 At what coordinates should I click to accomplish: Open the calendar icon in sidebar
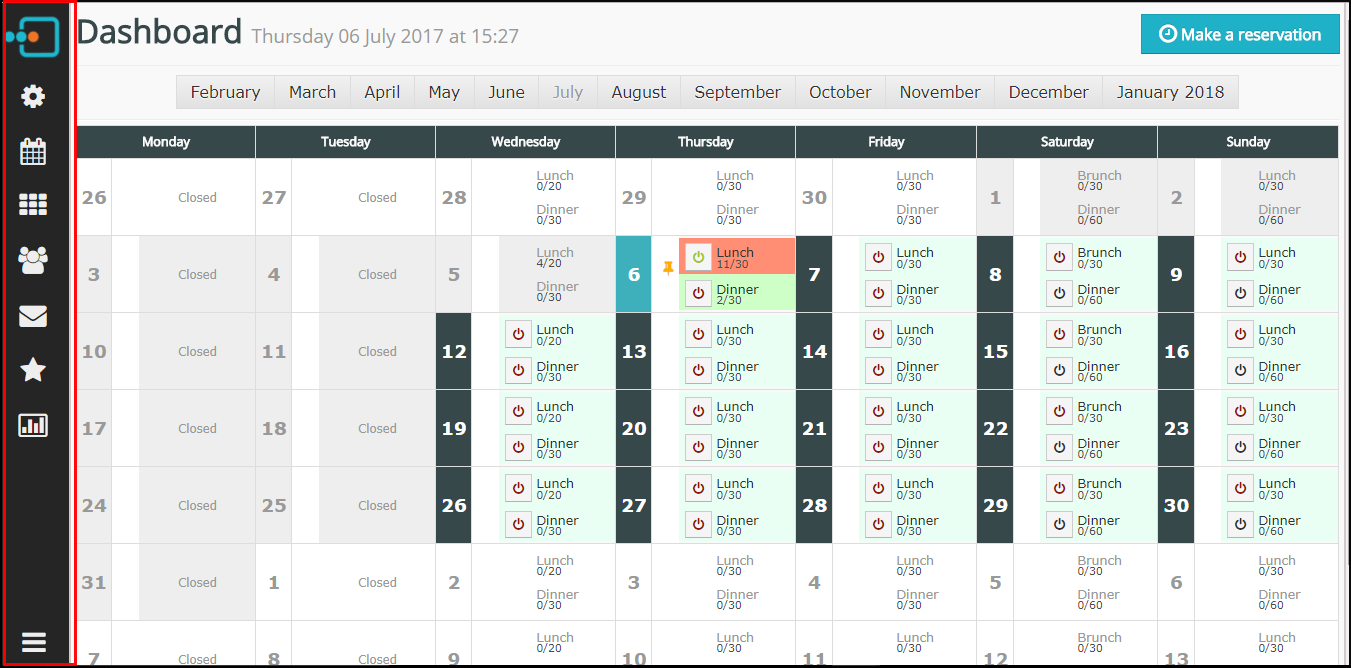coord(33,152)
